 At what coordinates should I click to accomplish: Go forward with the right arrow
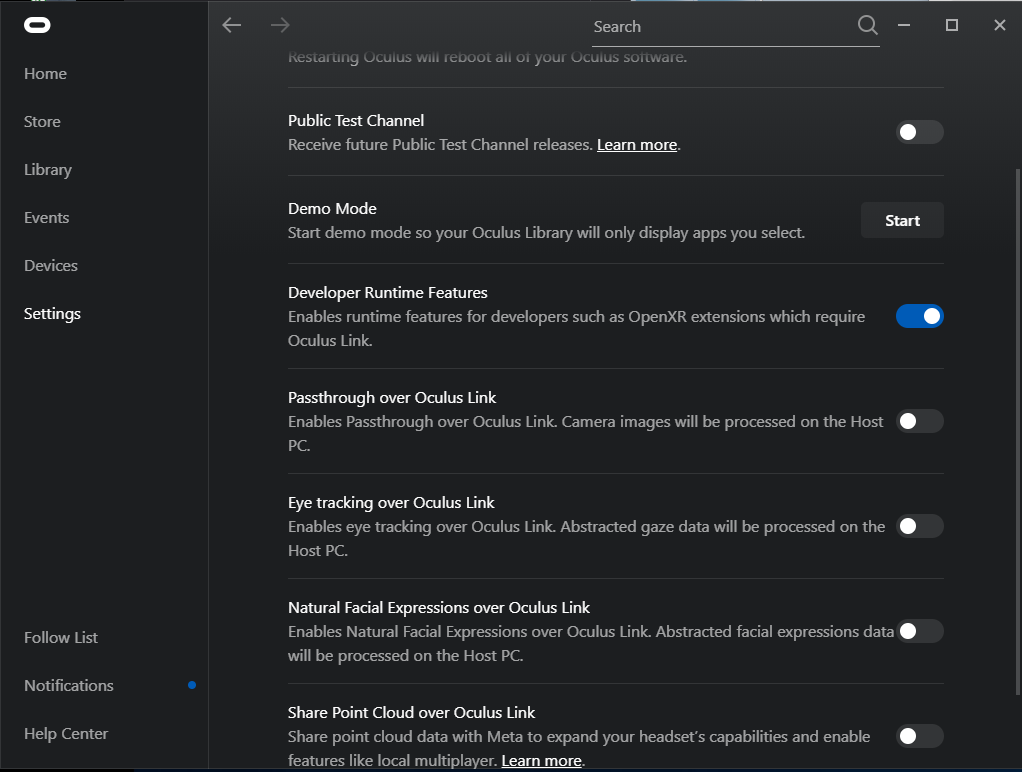pos(280,25)
